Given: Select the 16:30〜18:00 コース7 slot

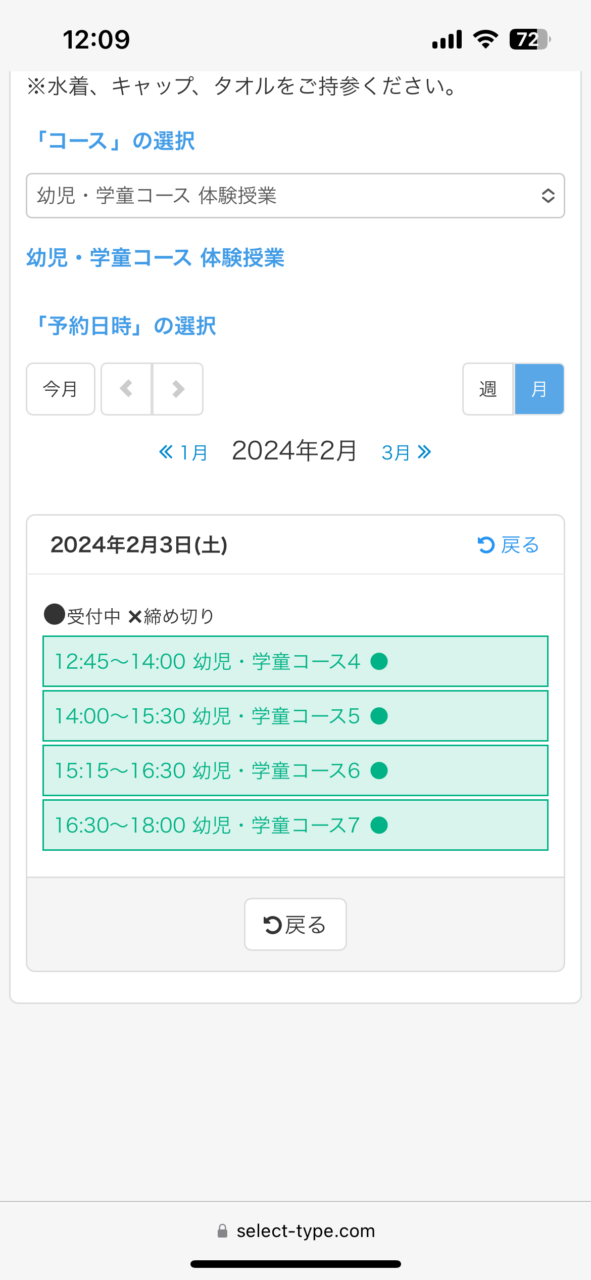Looking at the screenshot, I should 295,825.
